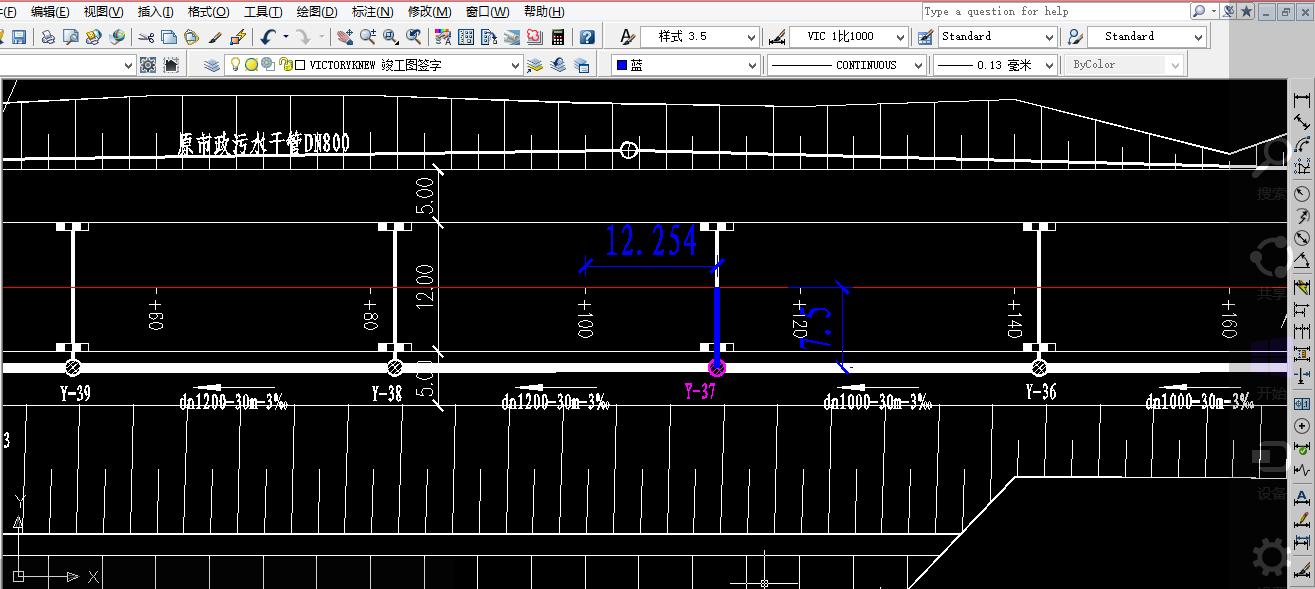Toggle layer on/off lightbulb icon

tap(235, 65)
